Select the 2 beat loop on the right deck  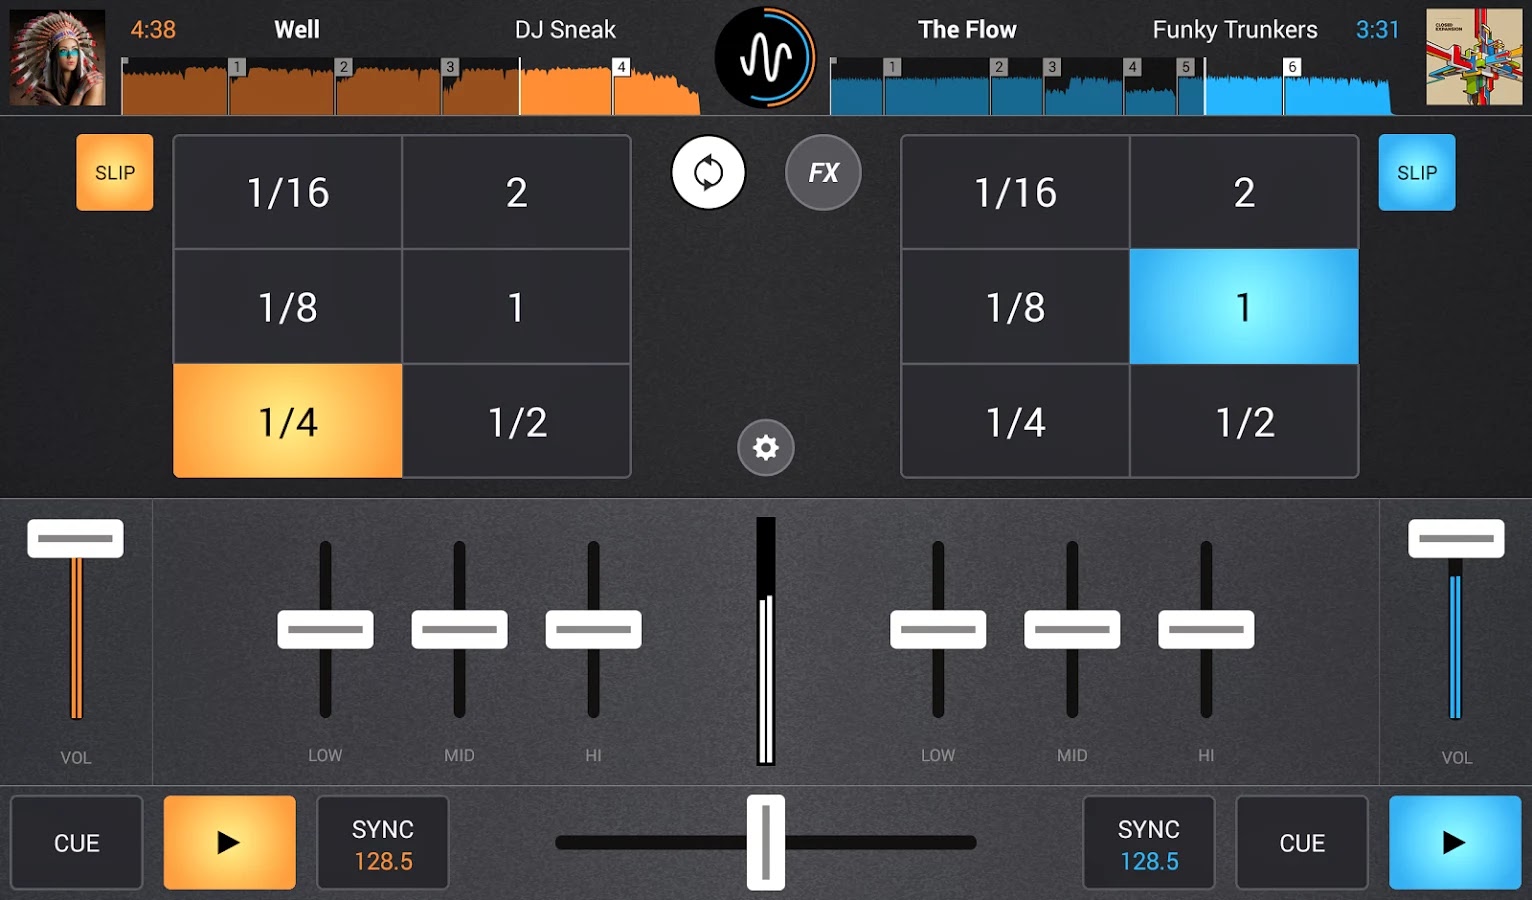1244,191
